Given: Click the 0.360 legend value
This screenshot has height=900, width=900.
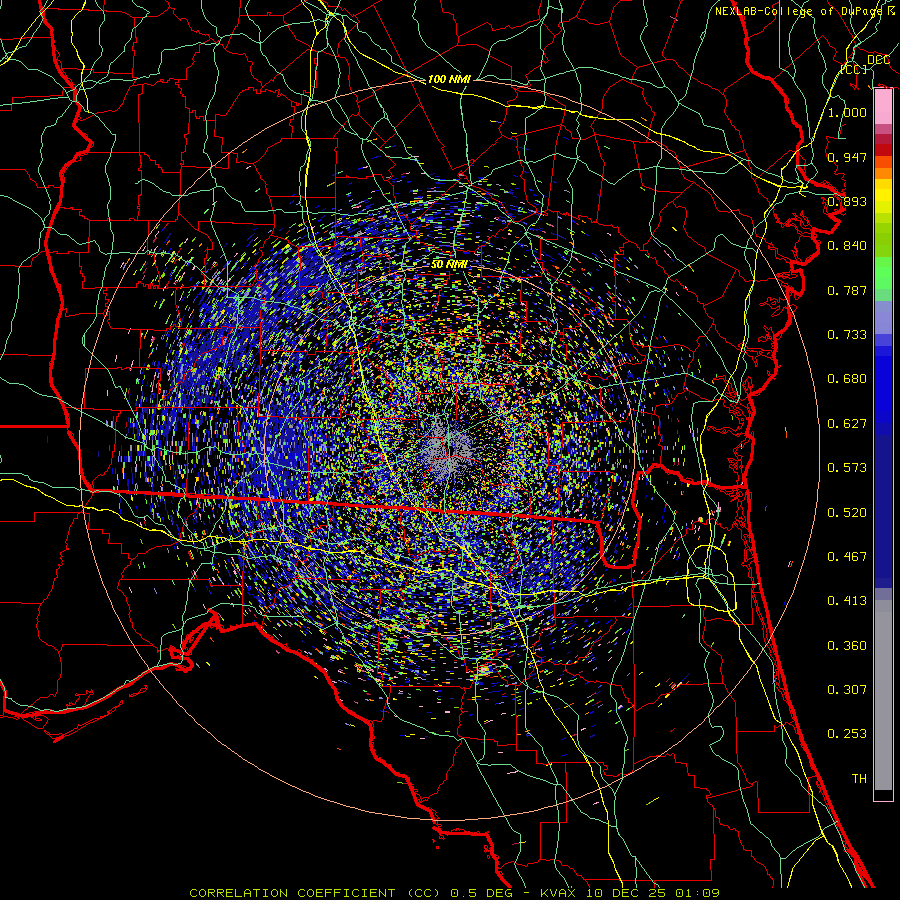Looking at the screenshot, I should (847, 646).
